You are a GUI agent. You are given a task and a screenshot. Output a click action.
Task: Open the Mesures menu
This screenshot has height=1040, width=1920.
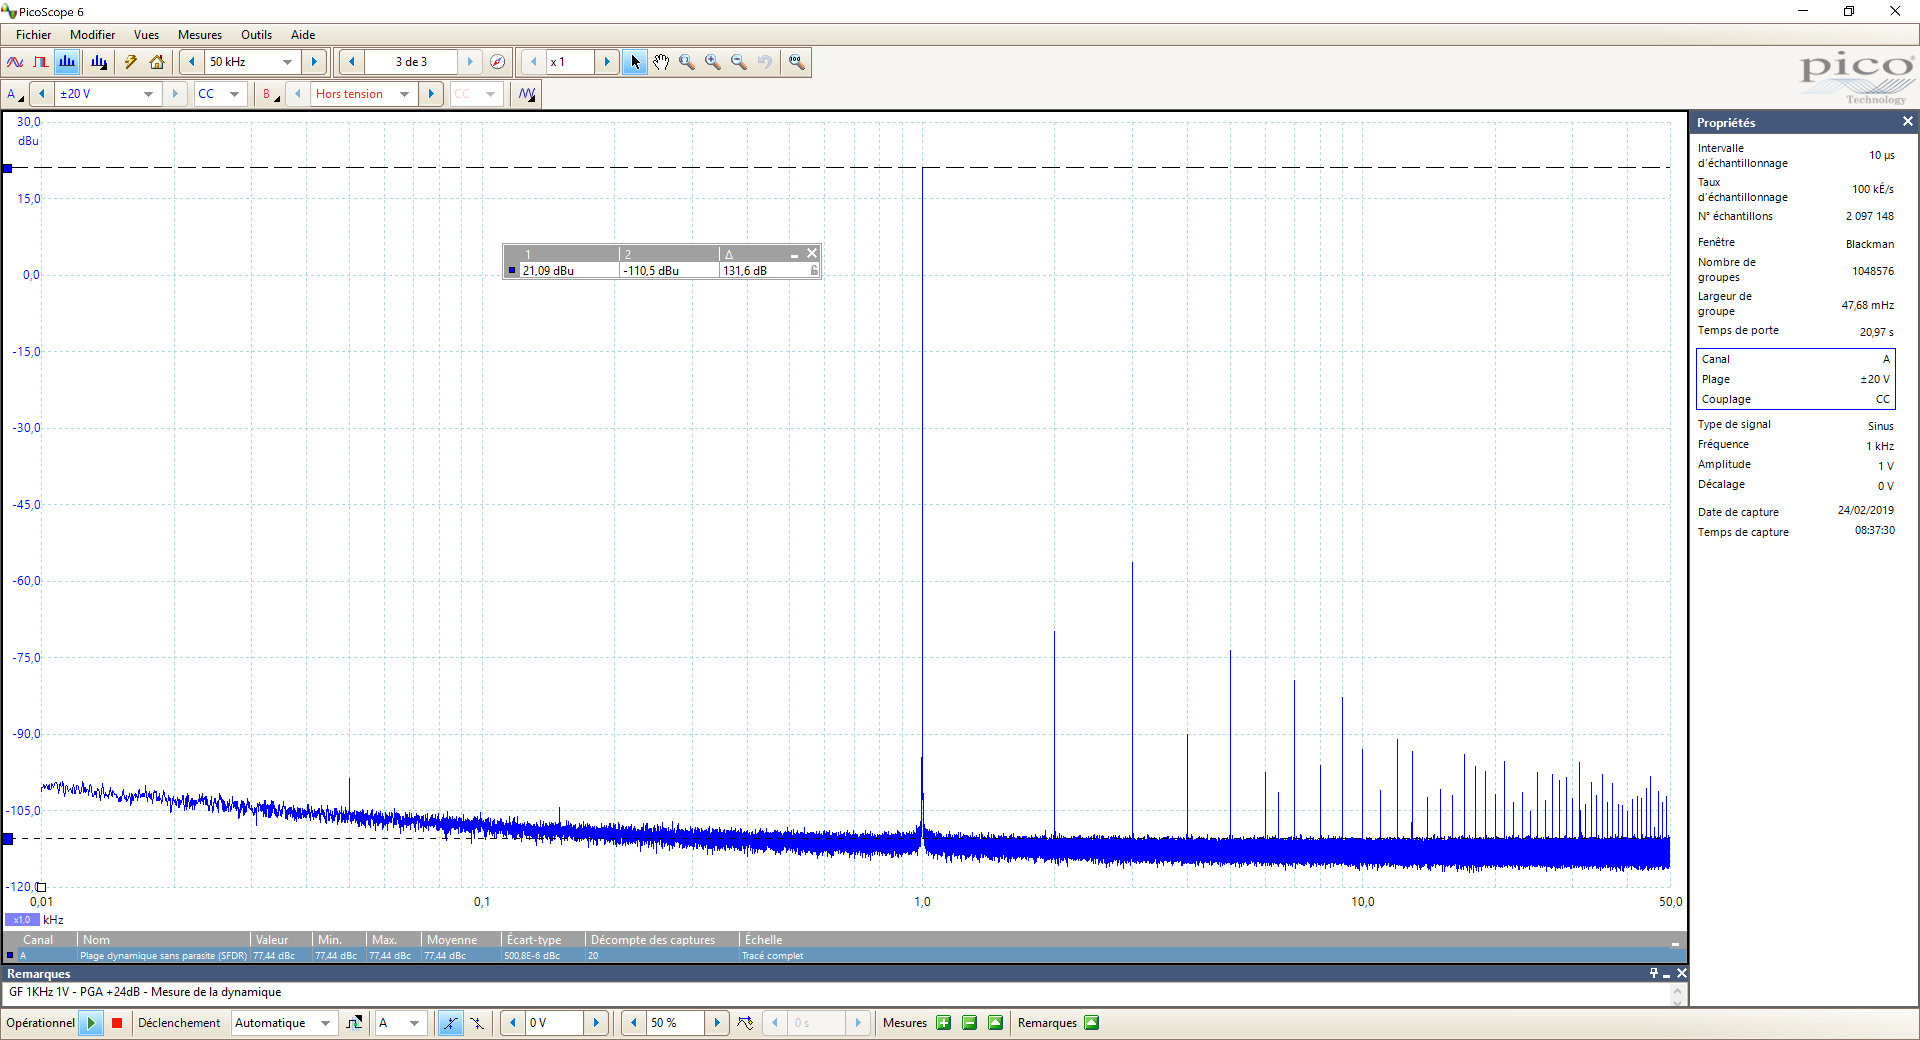click(x=200, y=35)
